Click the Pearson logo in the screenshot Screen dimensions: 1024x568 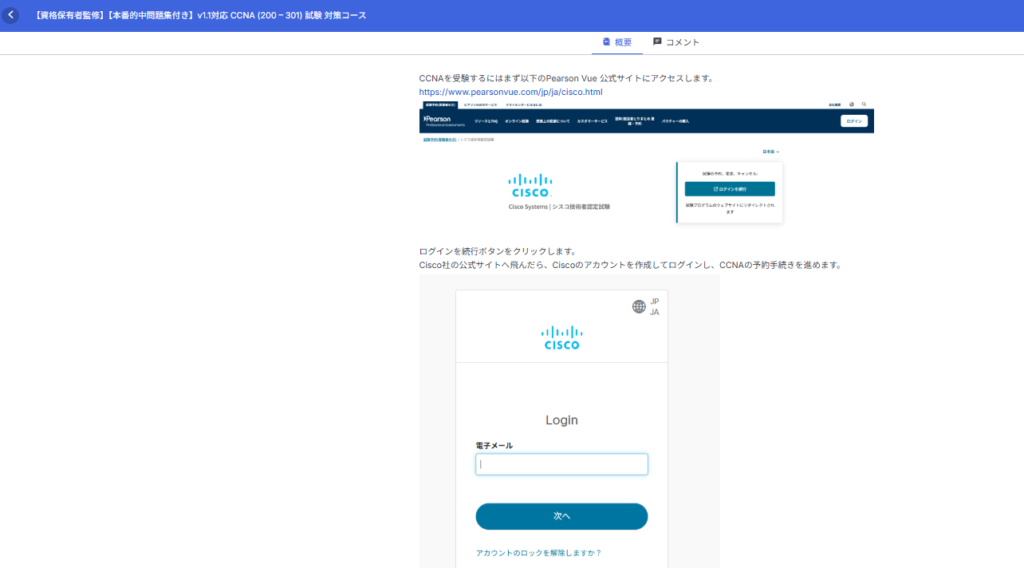click(437, 120)
